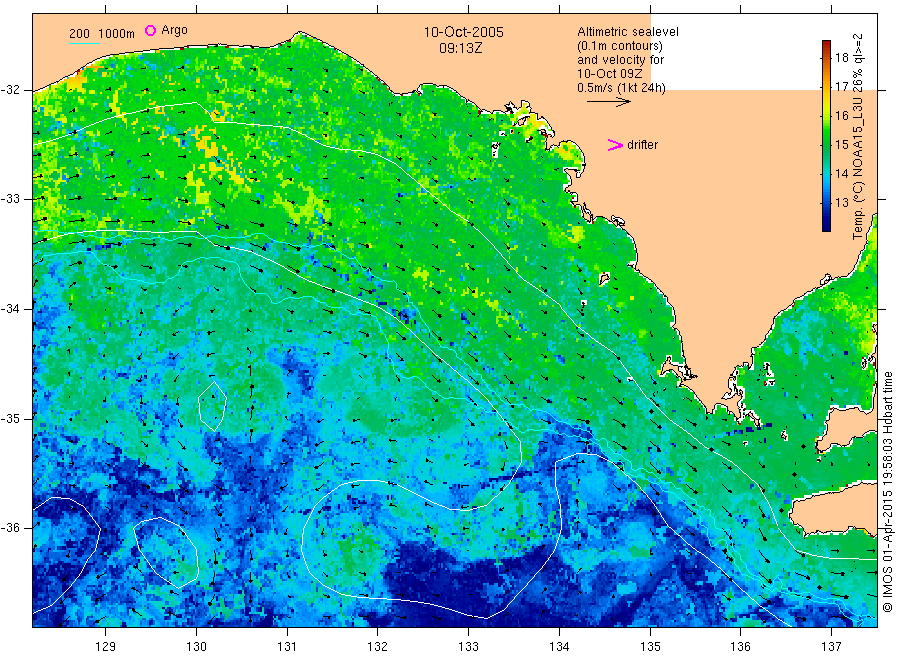Click the color bar value 15
This screenshot has width=900, height=660.
click(x=841, y=145)
